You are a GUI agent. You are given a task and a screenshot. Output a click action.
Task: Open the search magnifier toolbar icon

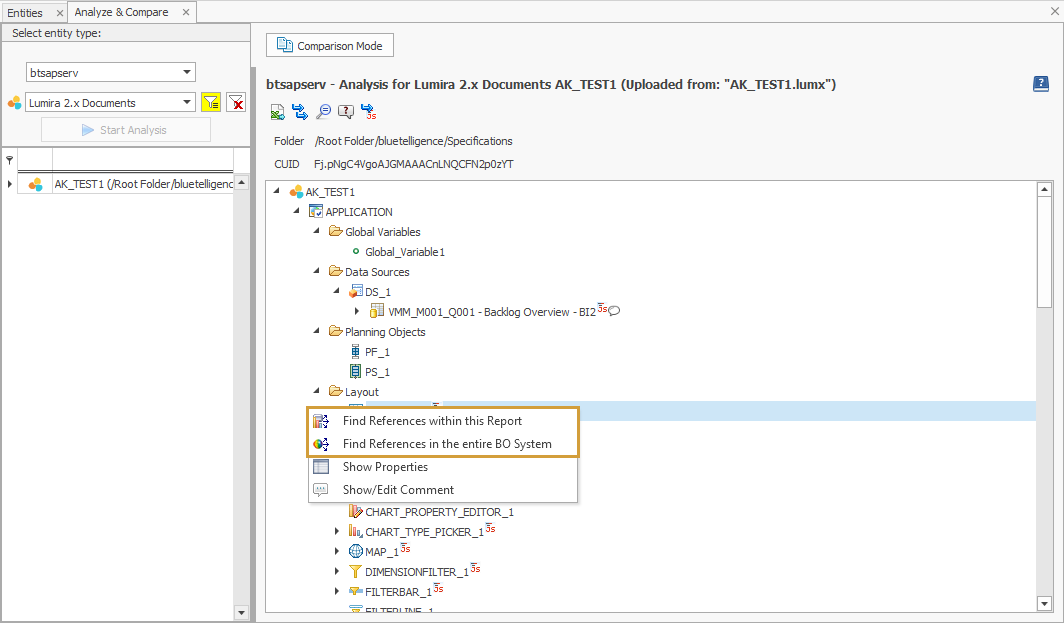tap(322, 111)
